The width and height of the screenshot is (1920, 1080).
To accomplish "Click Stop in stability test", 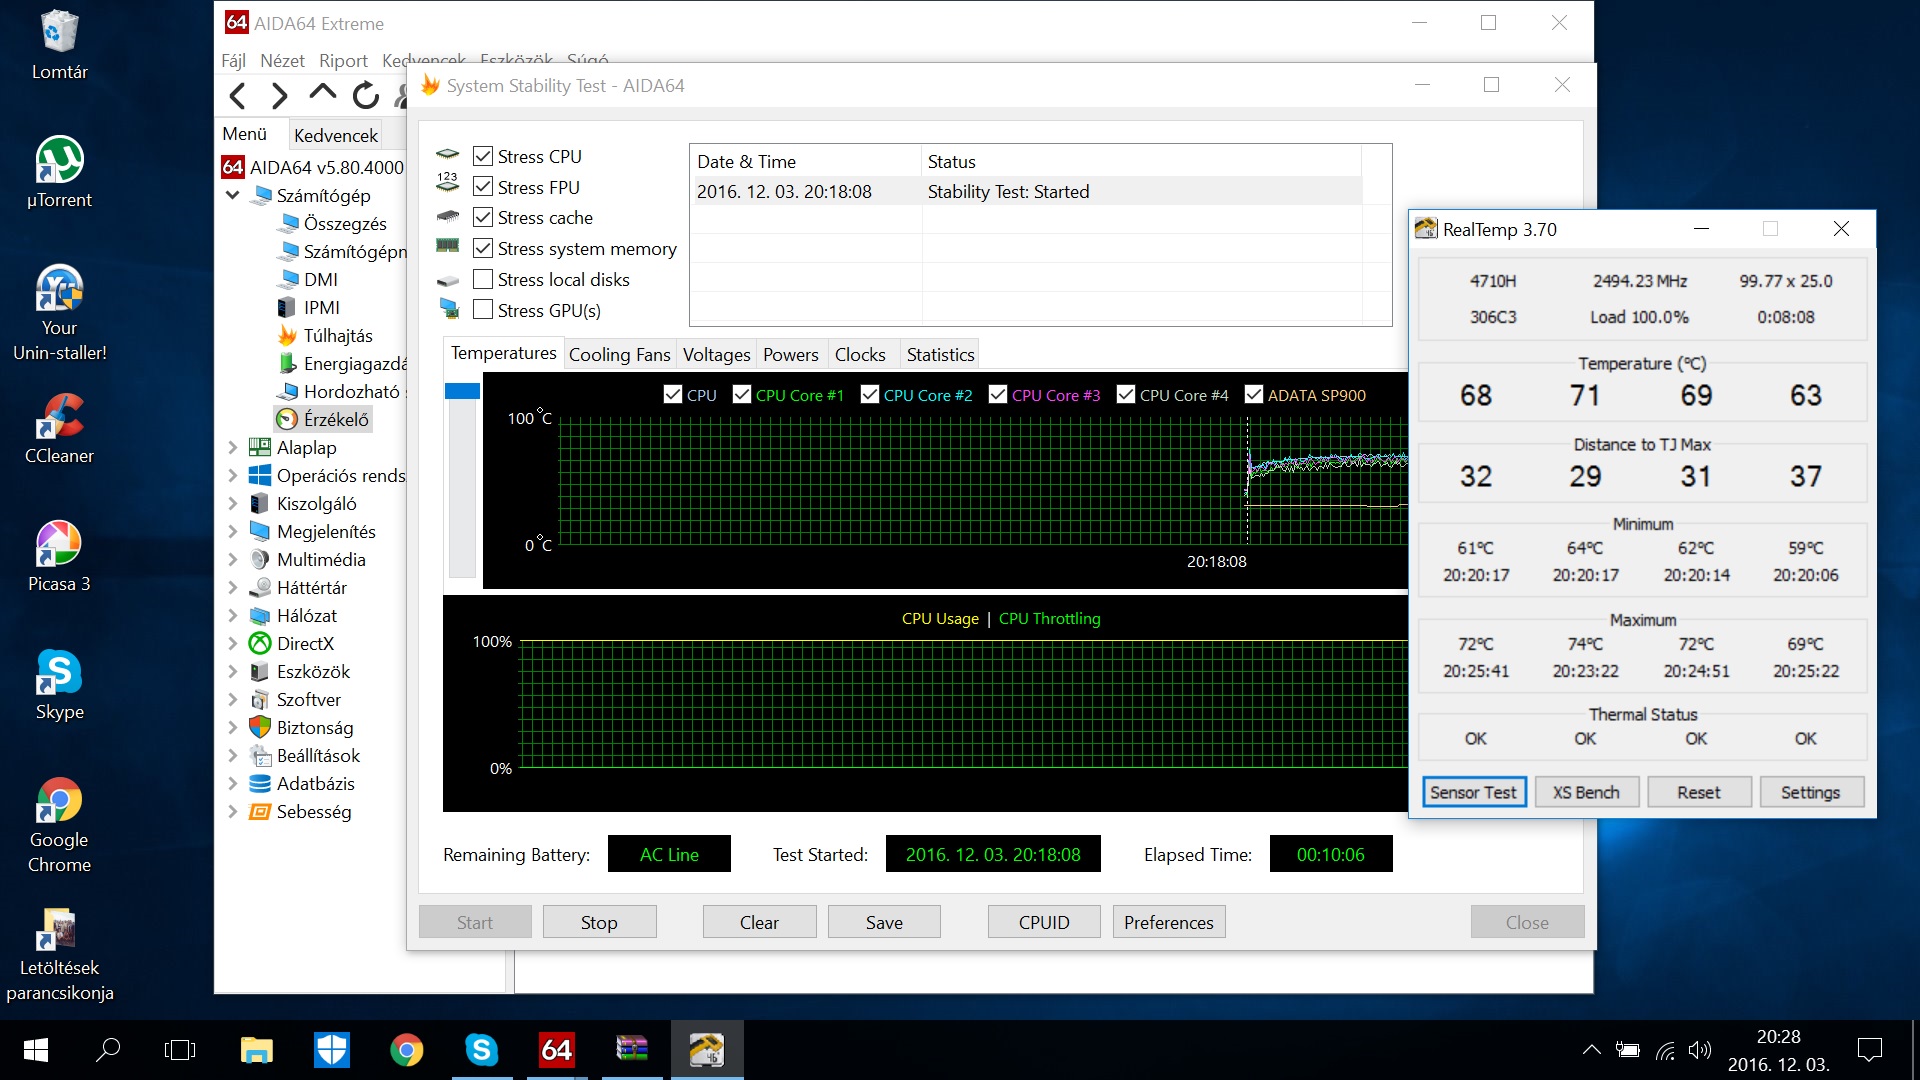I will pos(599,922).
